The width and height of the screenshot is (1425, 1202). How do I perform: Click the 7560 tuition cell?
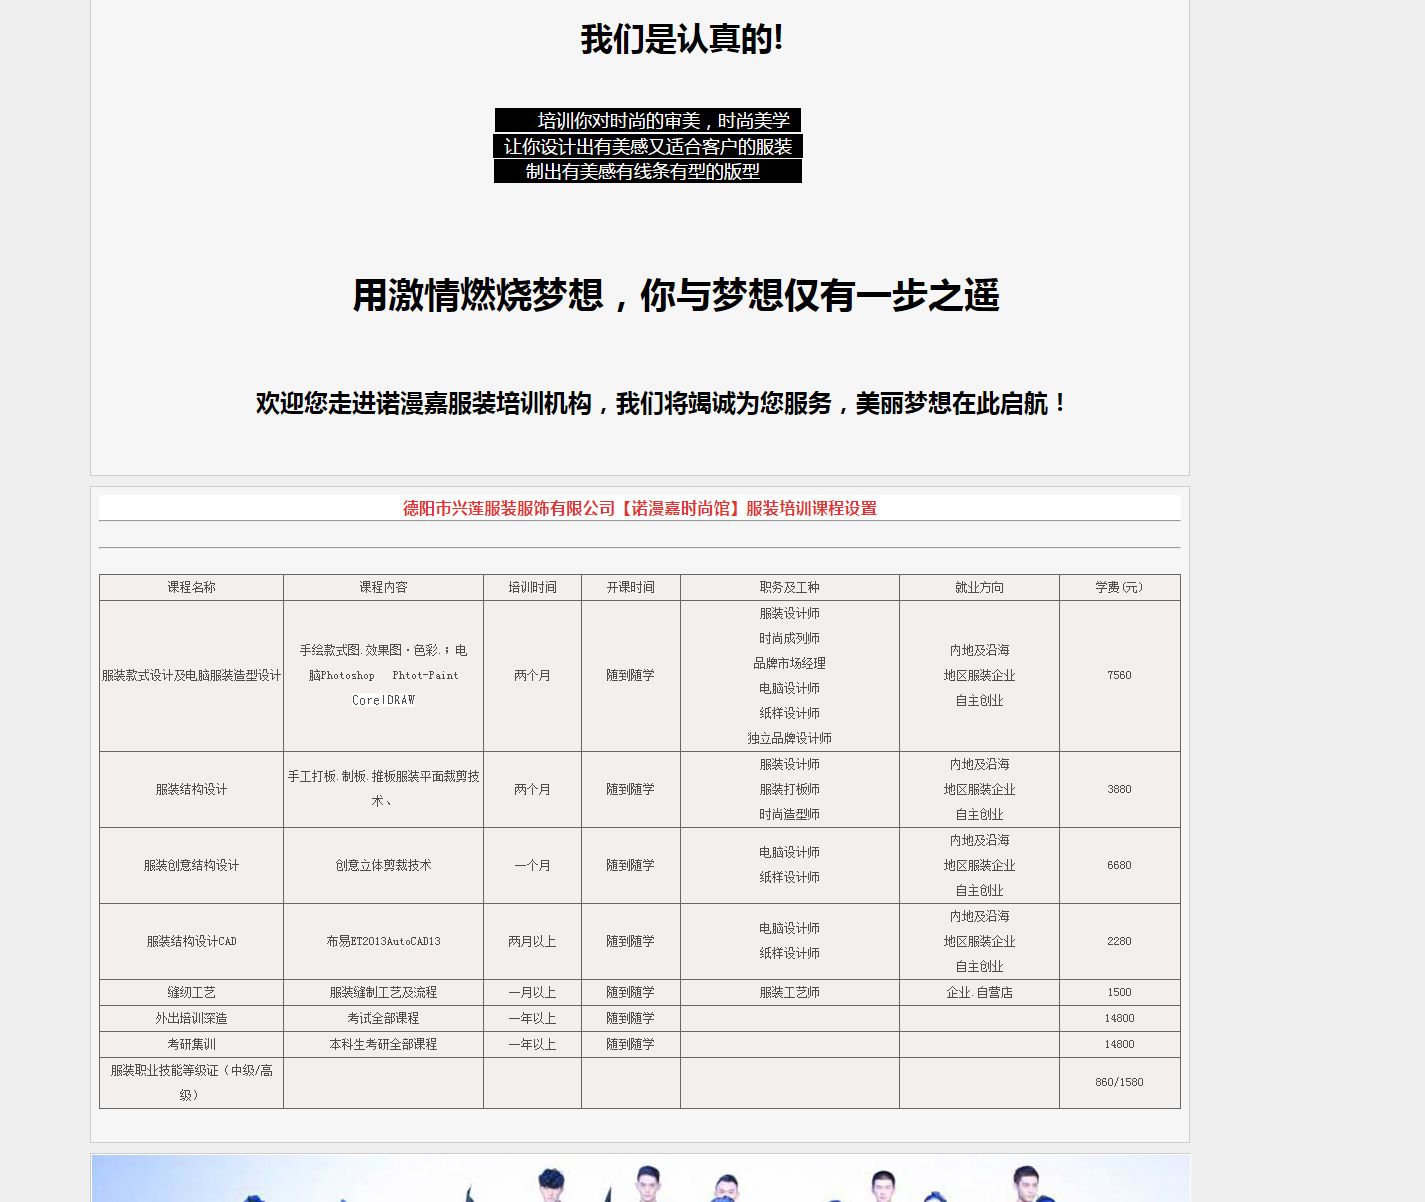(x=1119, y=676)
